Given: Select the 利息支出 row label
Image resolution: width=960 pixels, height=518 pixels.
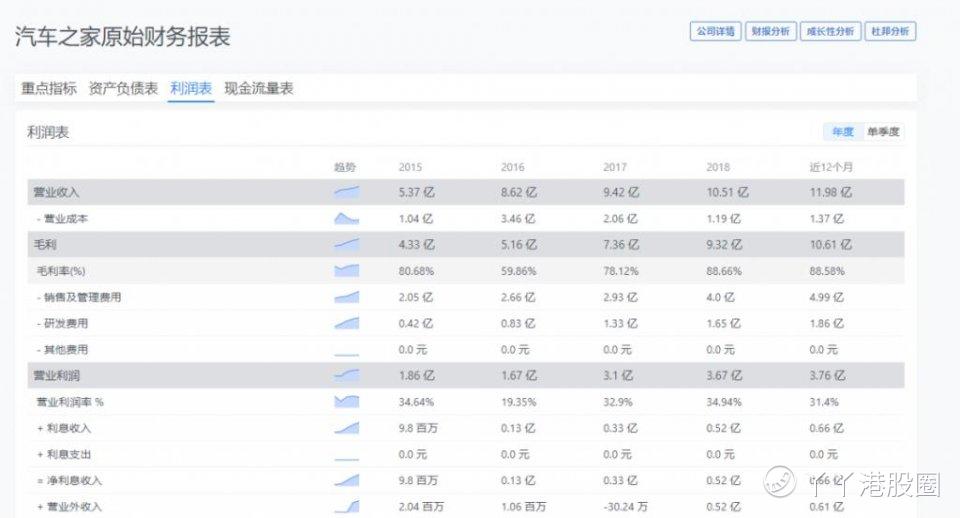Looking at the screenshot, I should coord(64,454).
